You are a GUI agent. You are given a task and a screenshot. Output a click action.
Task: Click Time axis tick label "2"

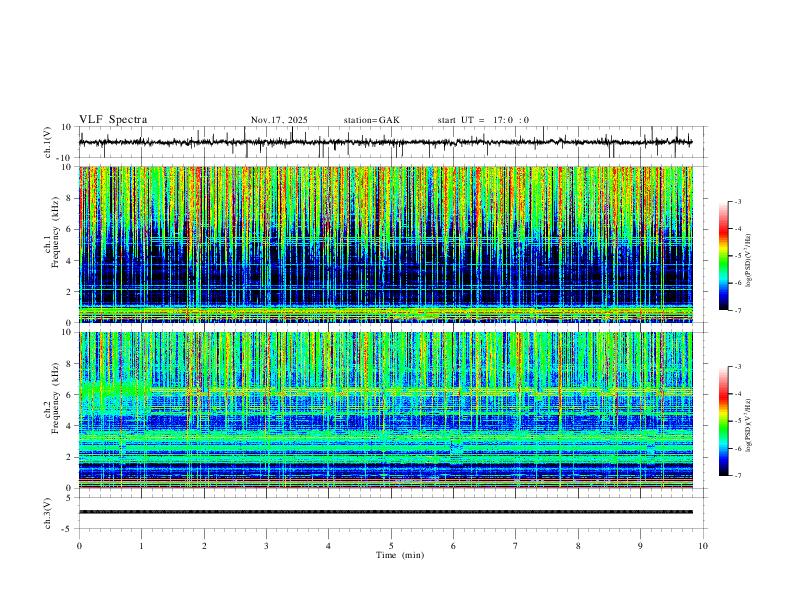pyautogui.click(x=204, y=546)
